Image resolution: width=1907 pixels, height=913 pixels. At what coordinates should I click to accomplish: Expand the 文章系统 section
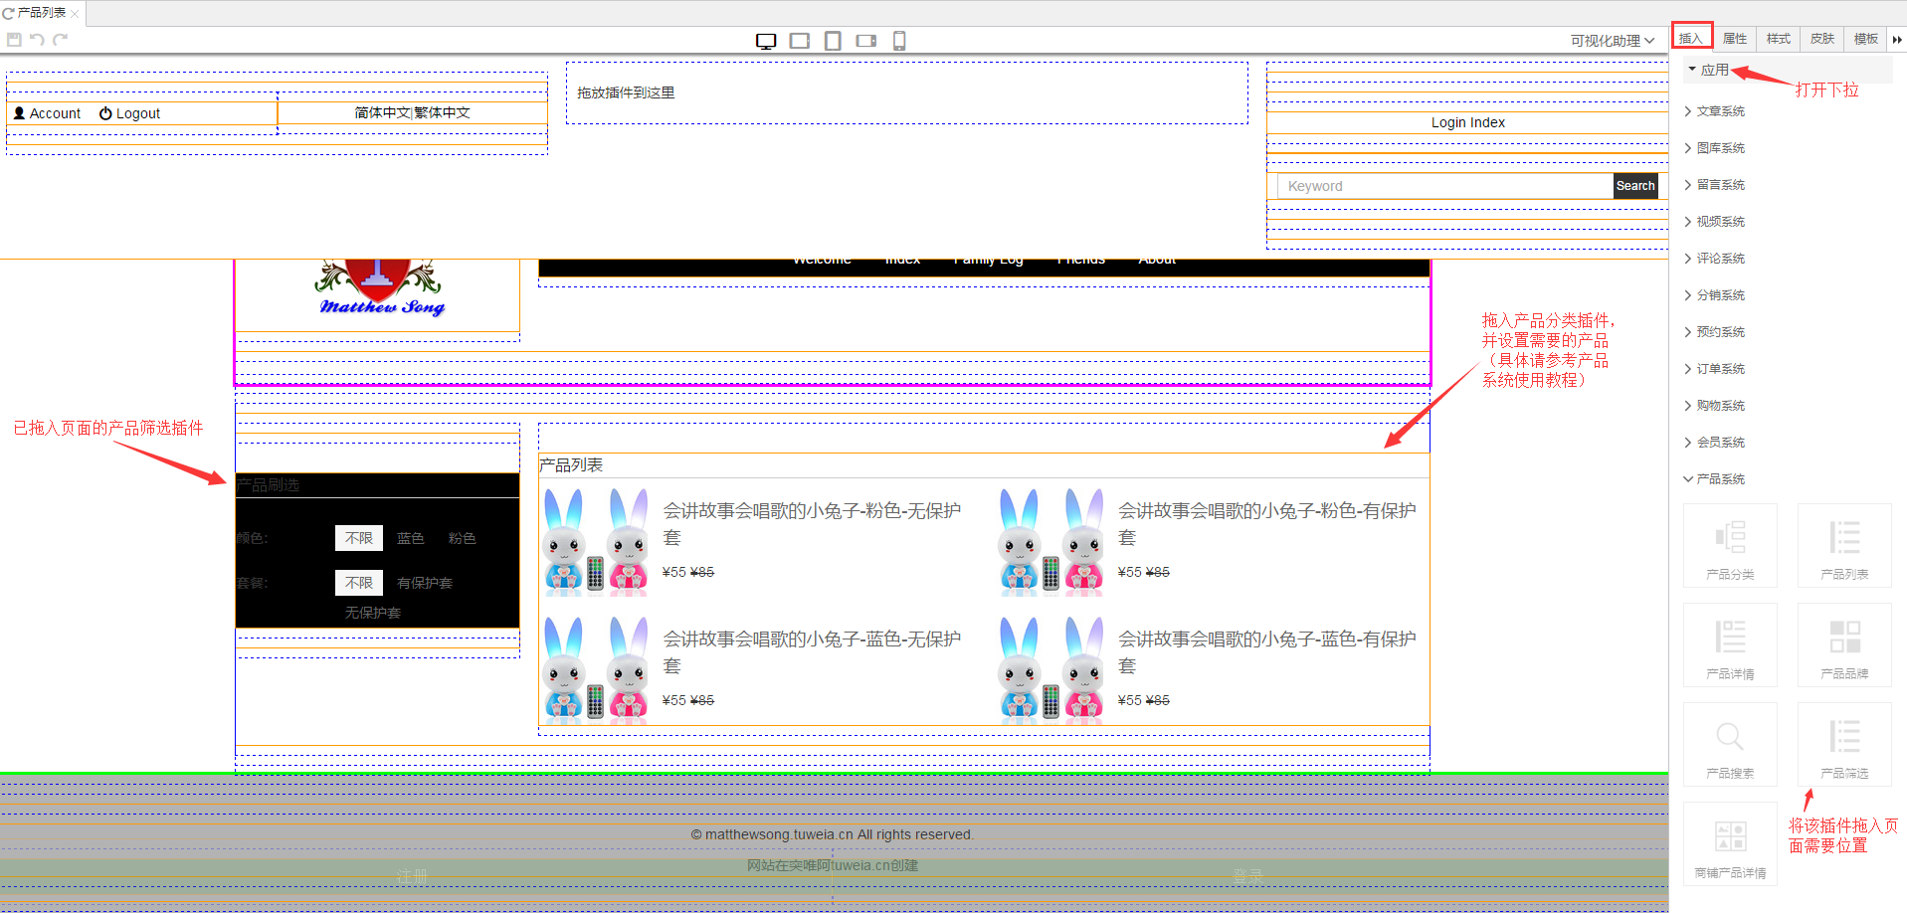[x=1720, y=111]
